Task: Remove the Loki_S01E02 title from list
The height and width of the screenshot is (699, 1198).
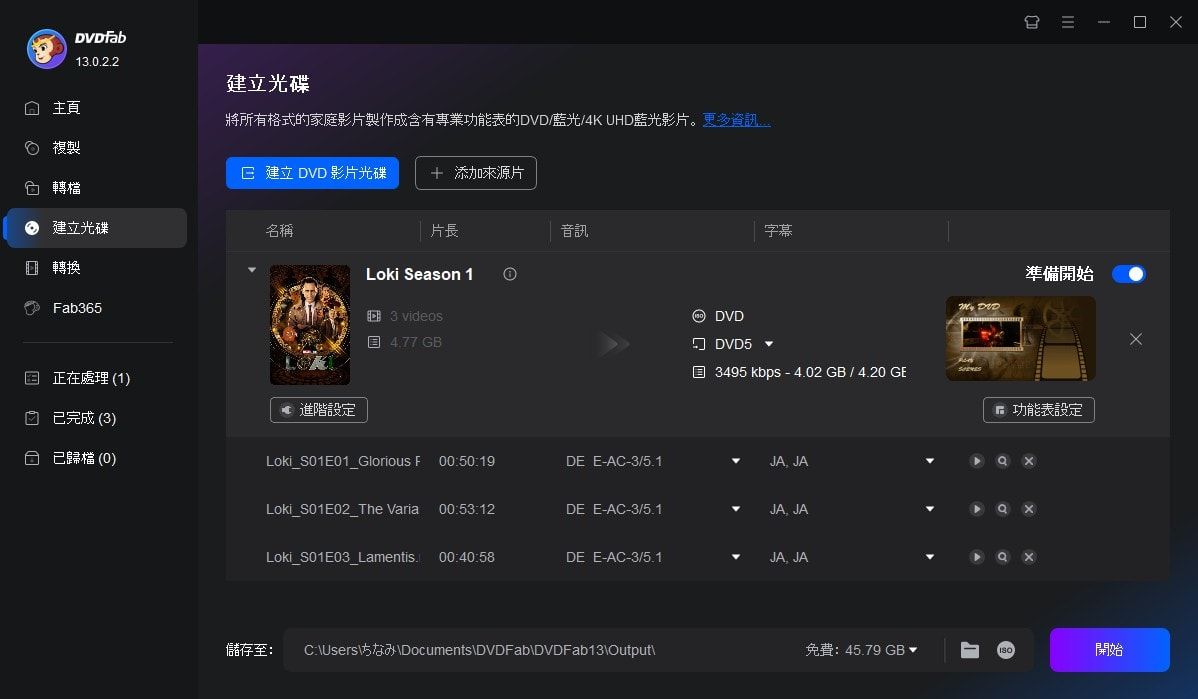Action: coord(1029,509)
